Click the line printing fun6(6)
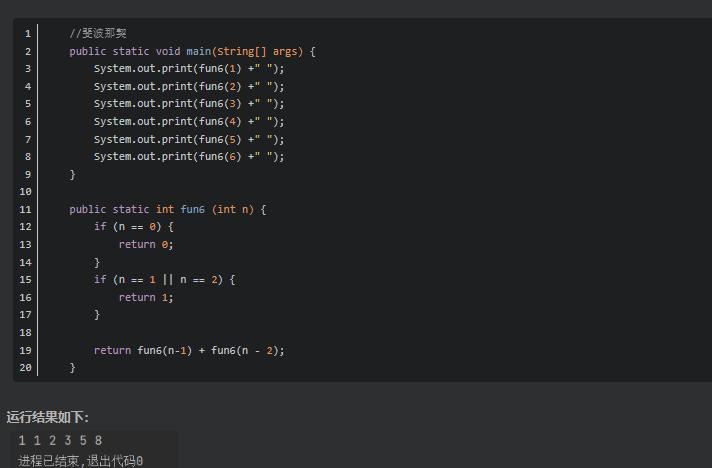The image size is (712, 468). tap(189, 157)
